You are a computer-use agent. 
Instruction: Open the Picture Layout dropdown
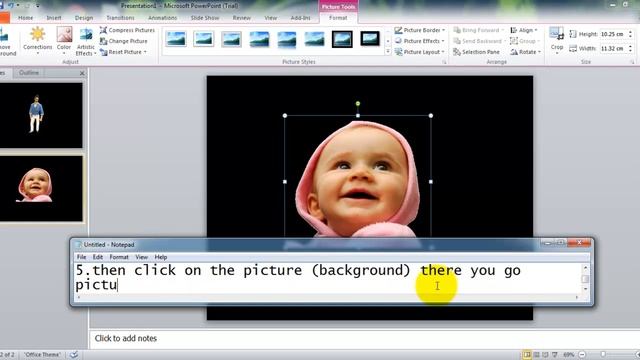click(x=420, y=52)
